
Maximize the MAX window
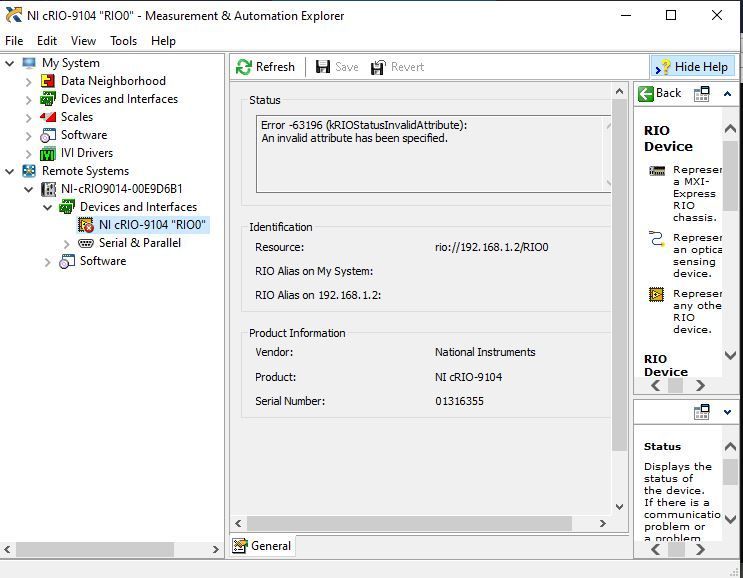(671, 15)
